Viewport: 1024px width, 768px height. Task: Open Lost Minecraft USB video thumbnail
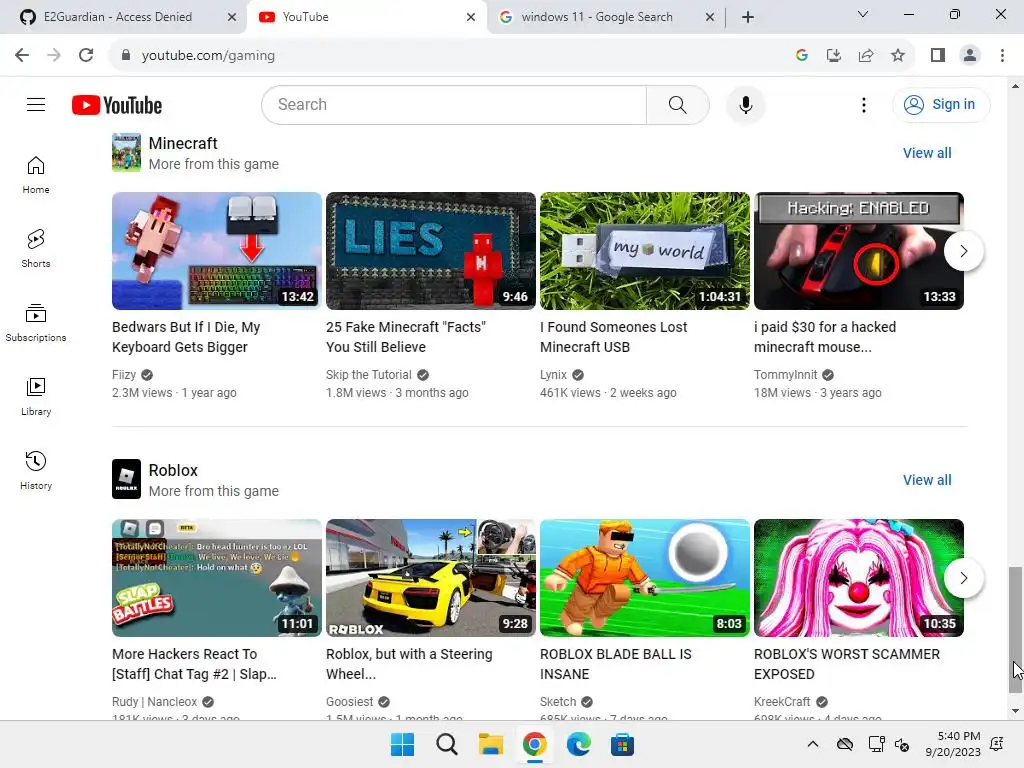(x=645, y=251)
